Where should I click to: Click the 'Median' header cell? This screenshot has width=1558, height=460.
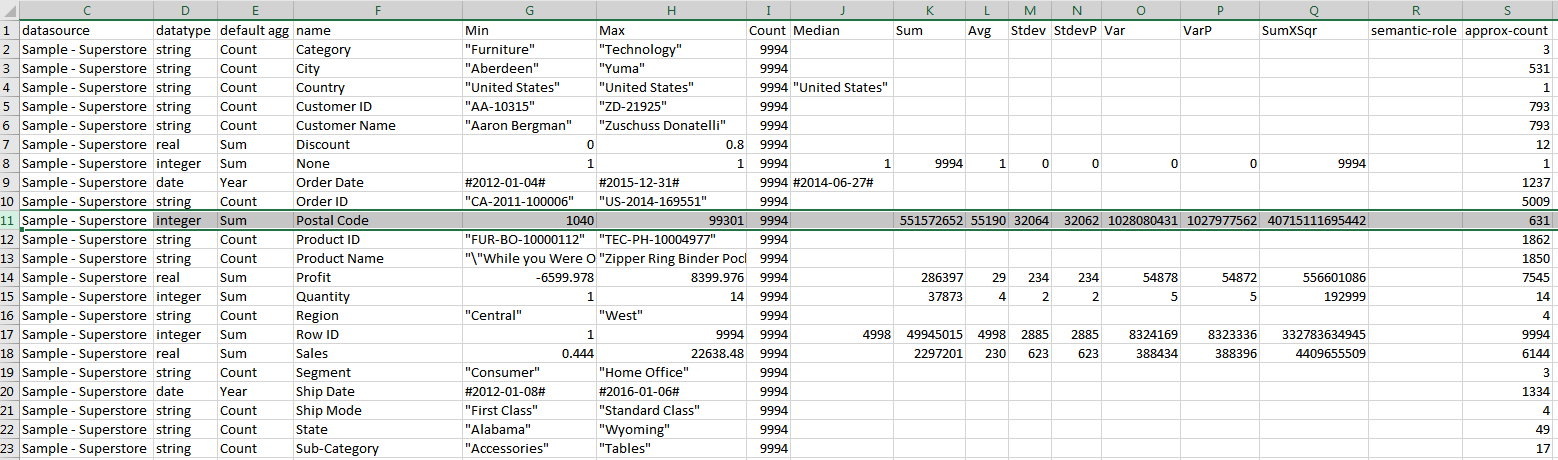click(842, 30)
